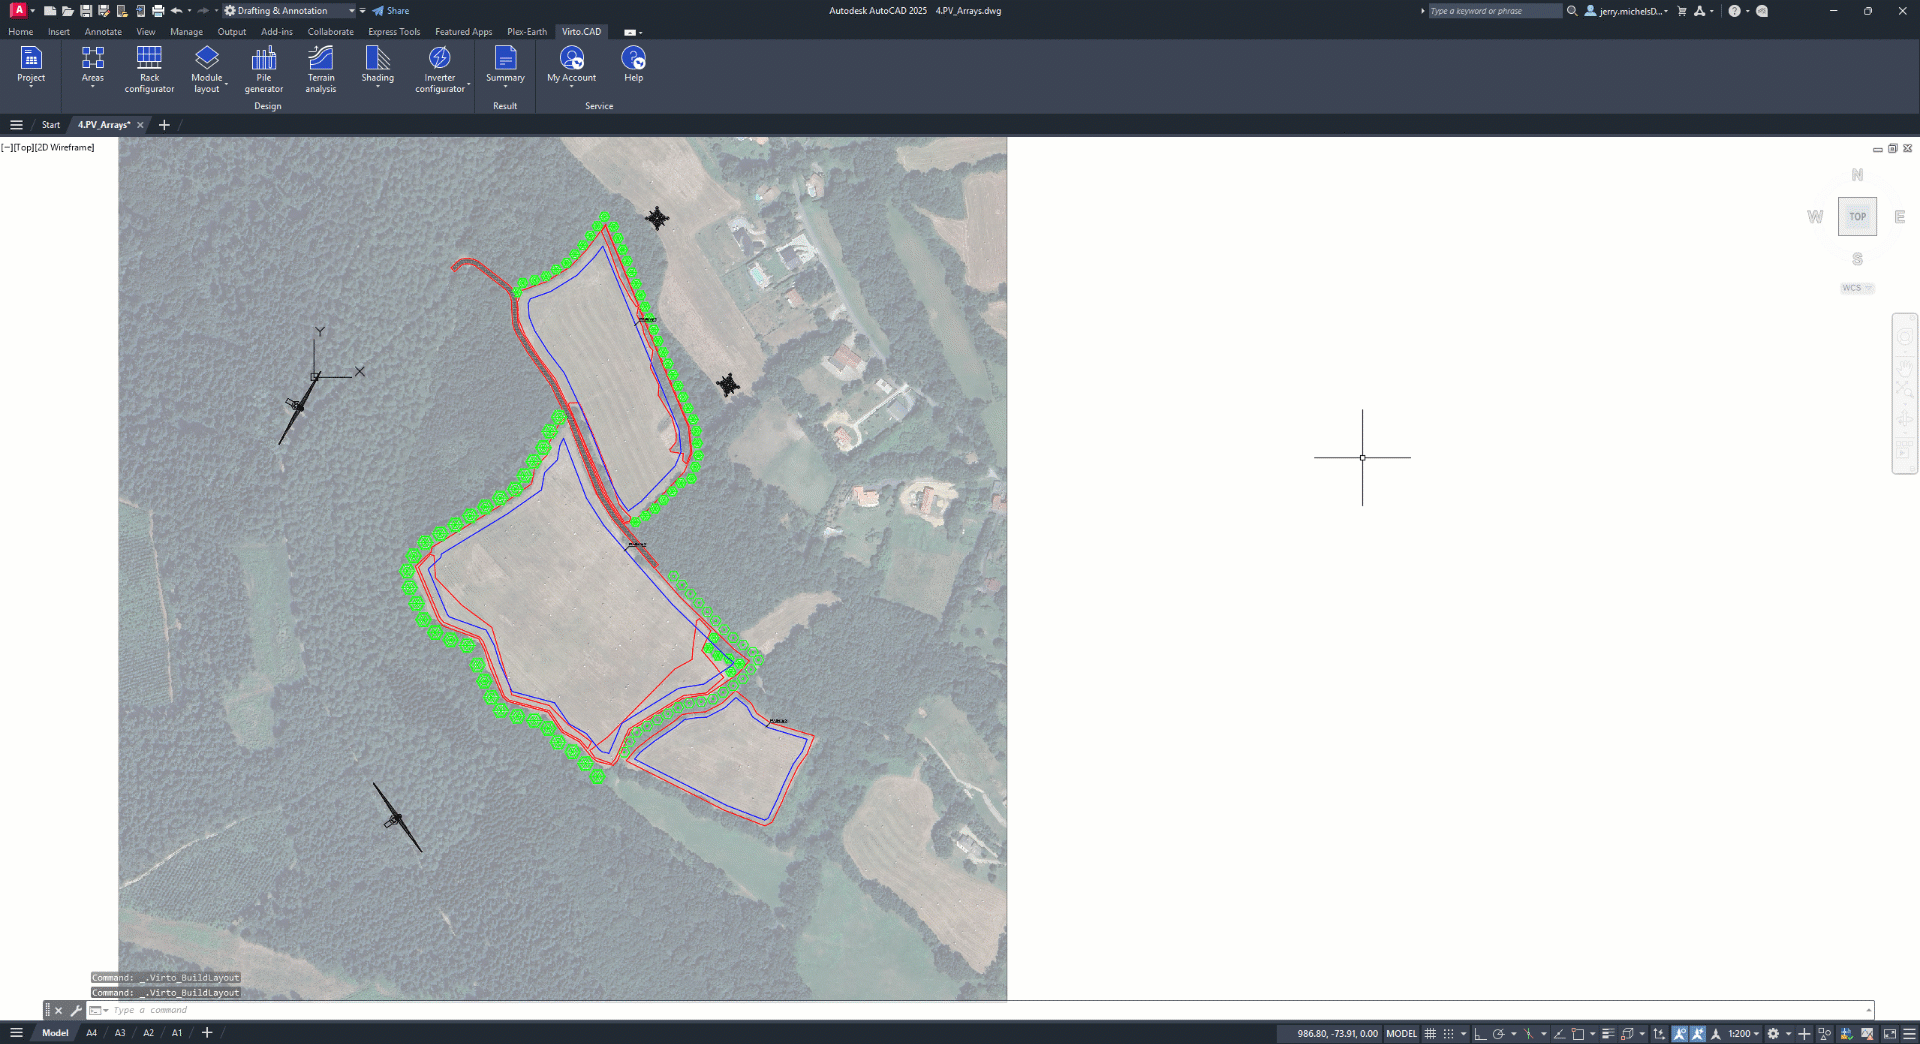
Task: Click the Plot printer icon
Action: point(158,11)
